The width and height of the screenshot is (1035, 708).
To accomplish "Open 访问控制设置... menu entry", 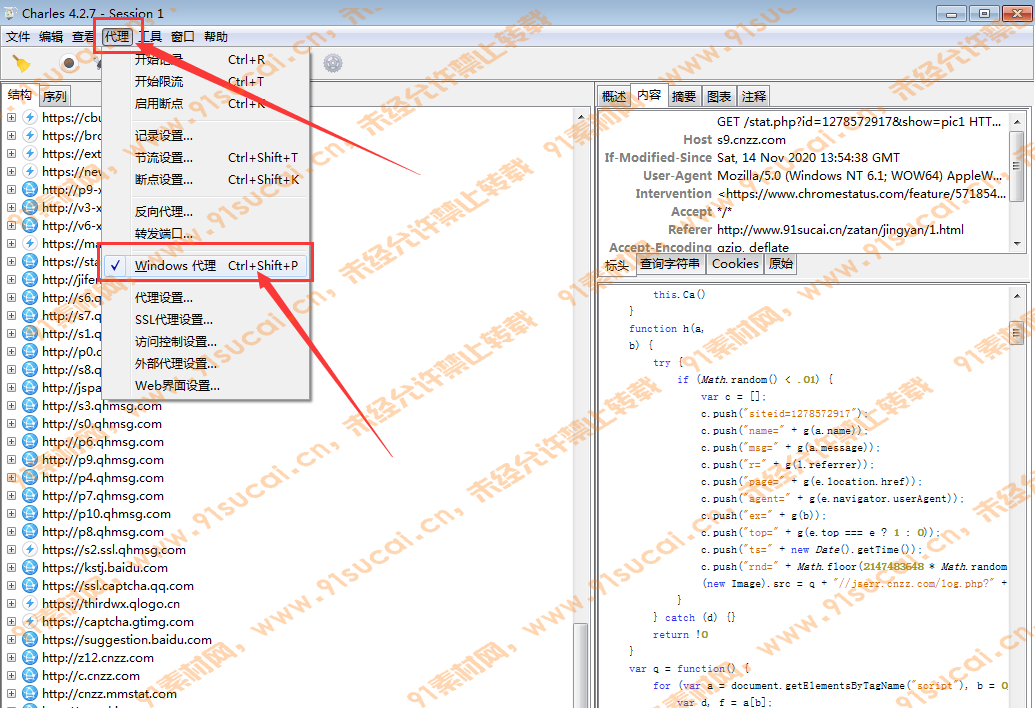I will [205, 342].
